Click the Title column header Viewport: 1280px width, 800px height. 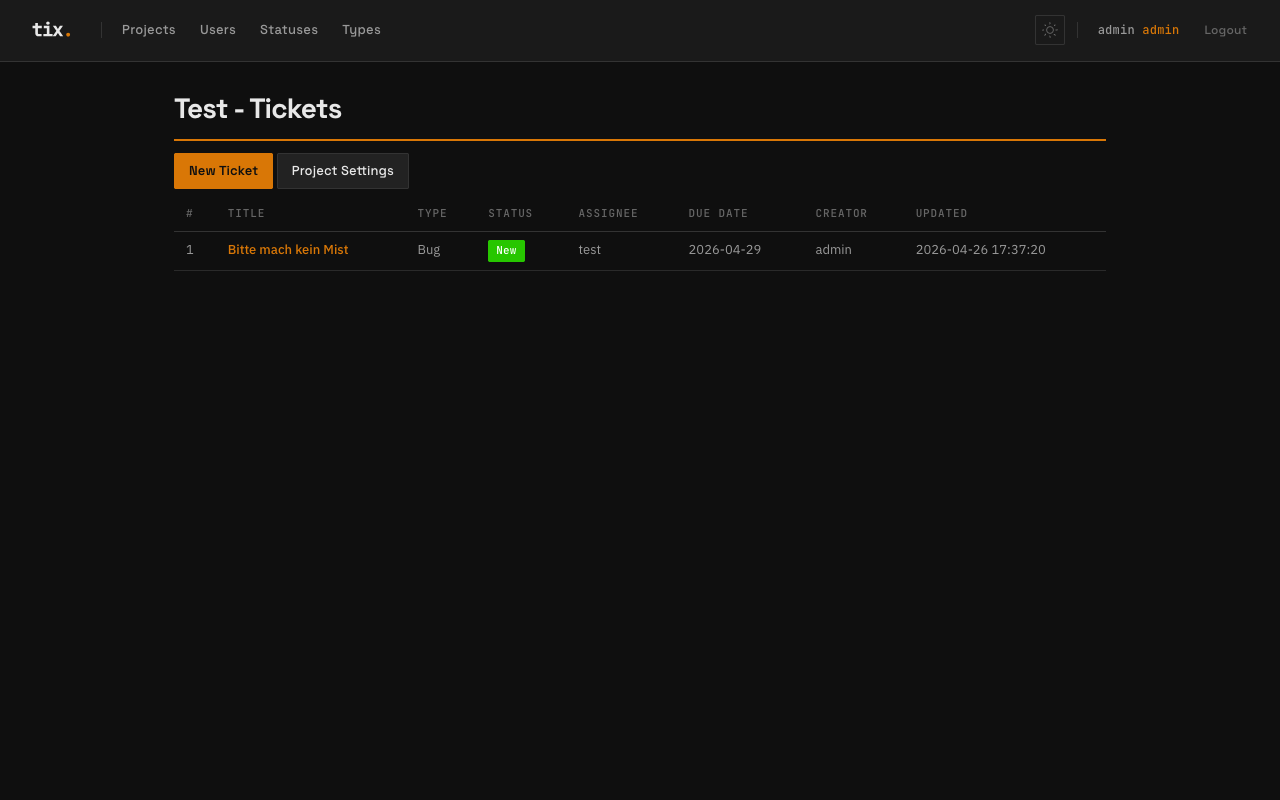246,213
